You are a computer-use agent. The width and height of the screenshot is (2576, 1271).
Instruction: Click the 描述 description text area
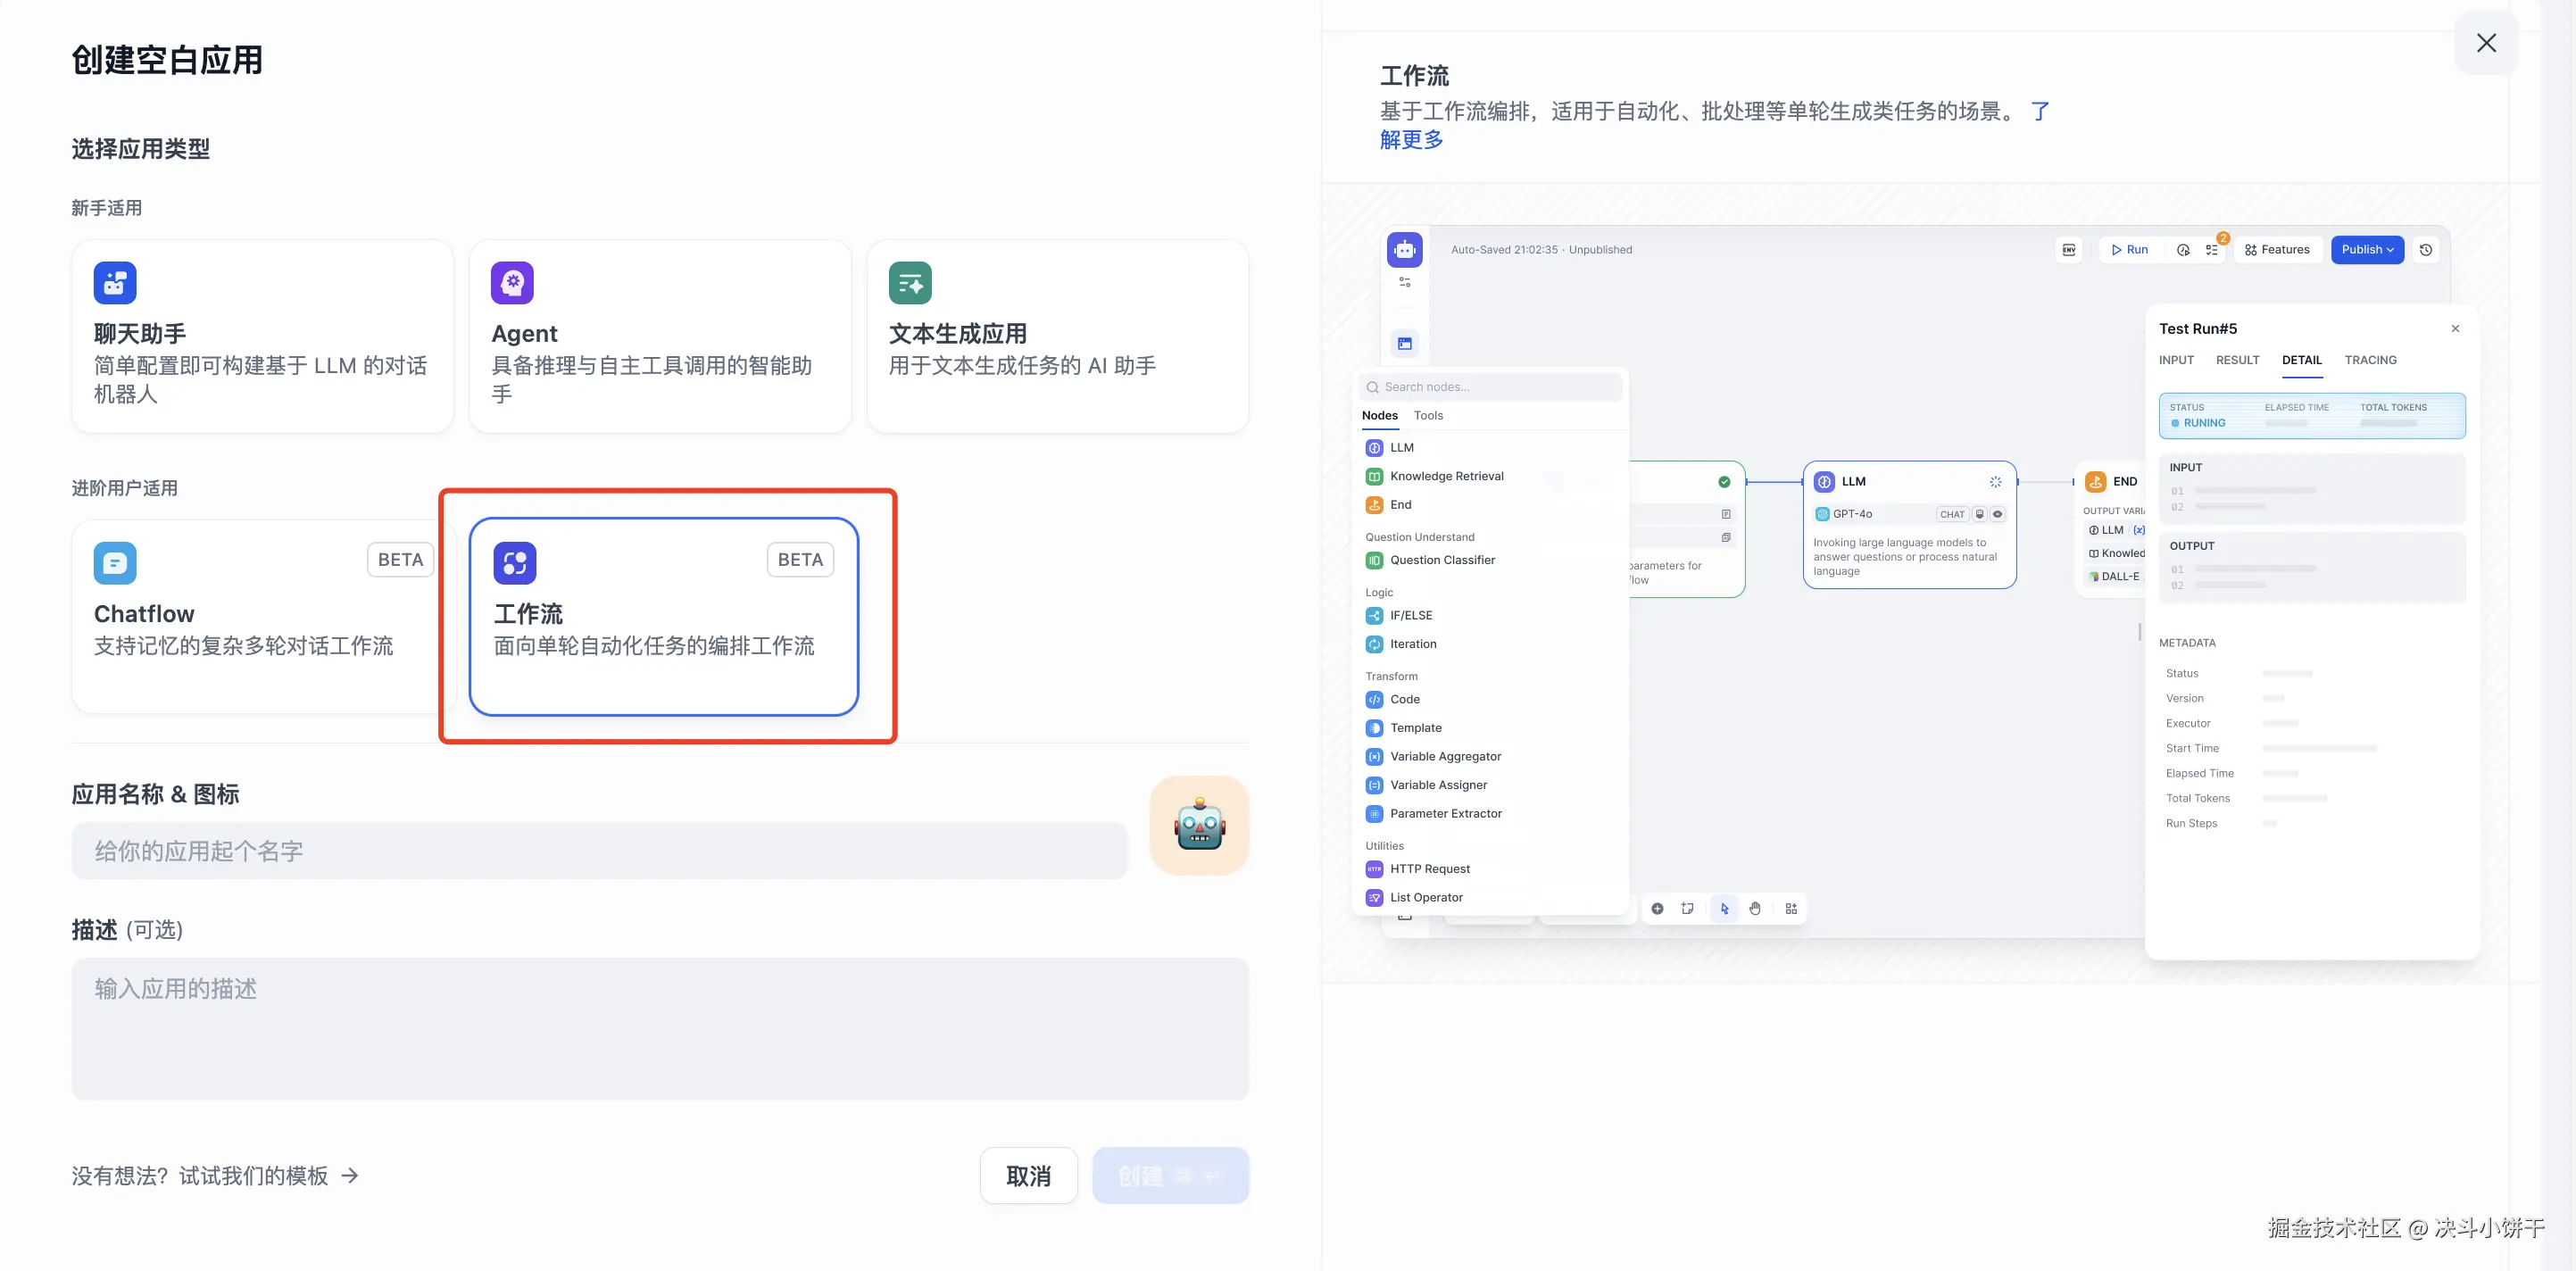[x=659, y=1028]
